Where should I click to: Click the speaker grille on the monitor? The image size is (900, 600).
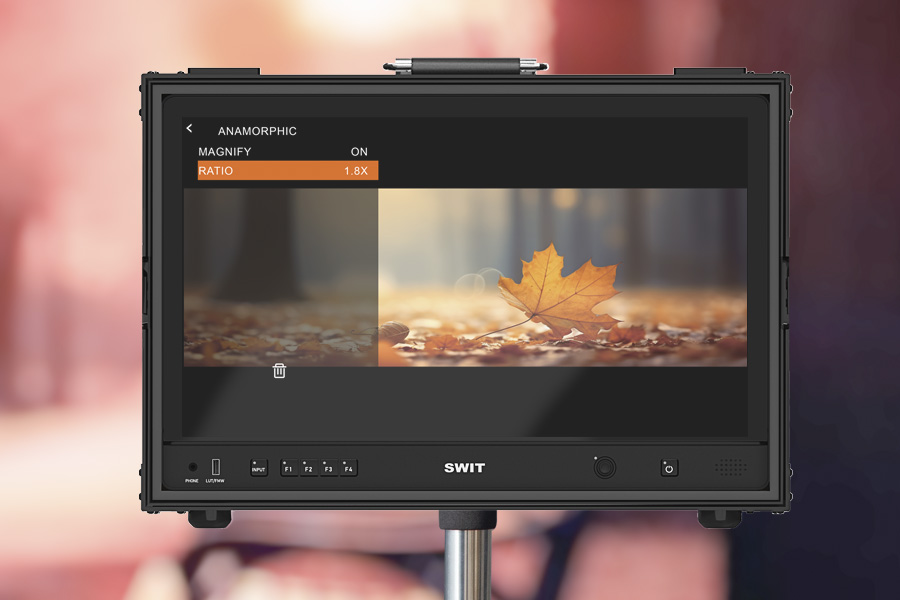tap(731, 467)
